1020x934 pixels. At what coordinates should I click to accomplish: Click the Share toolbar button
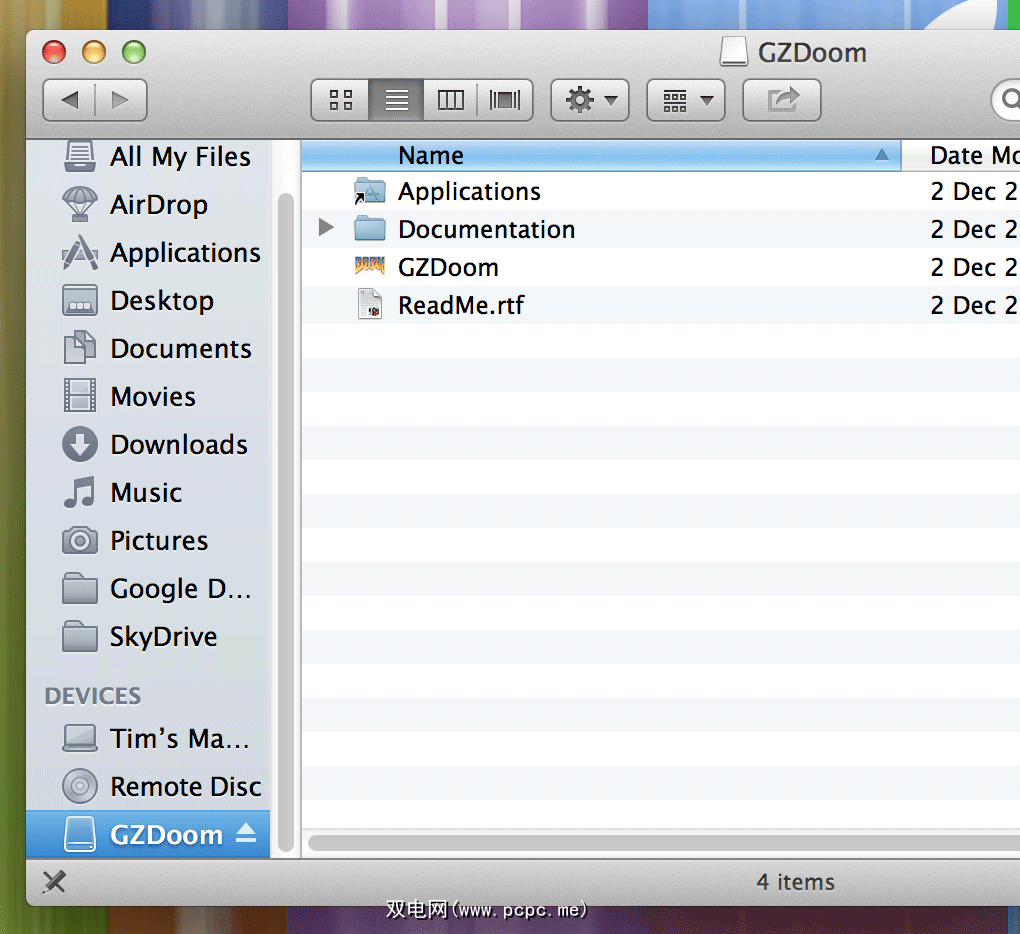coord(782,100)
